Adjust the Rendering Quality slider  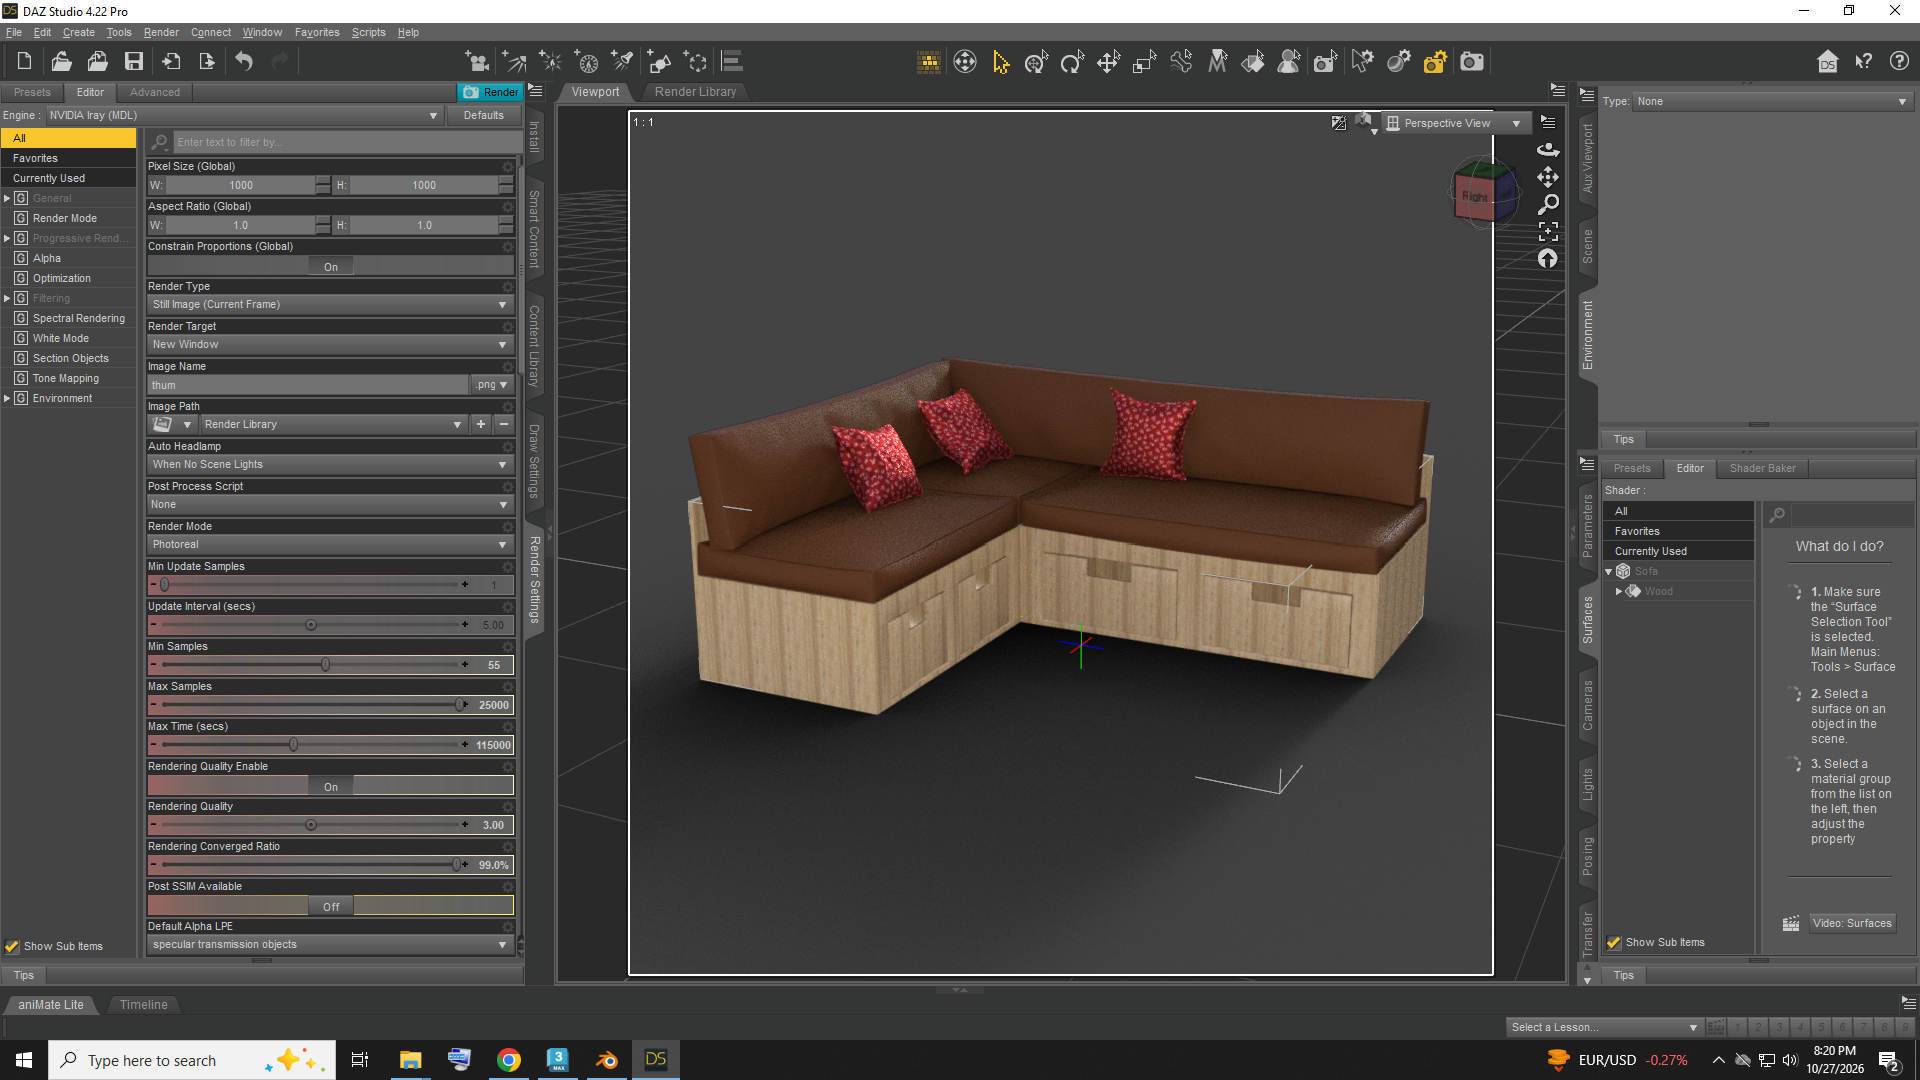click(311, 825)
